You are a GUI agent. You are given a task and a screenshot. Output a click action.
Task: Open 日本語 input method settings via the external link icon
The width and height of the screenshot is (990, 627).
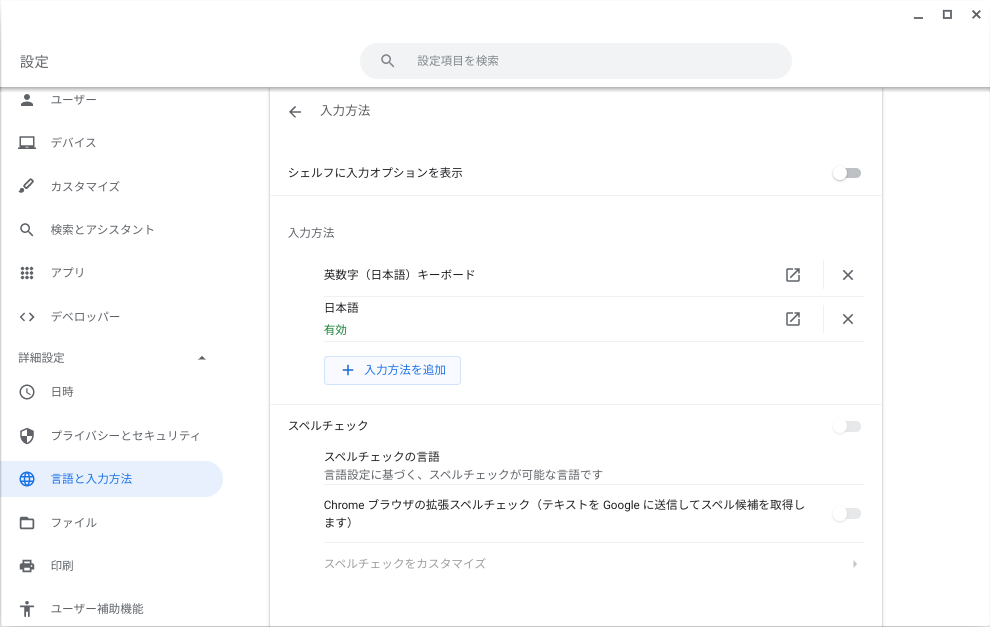click(x=793, y=319)
